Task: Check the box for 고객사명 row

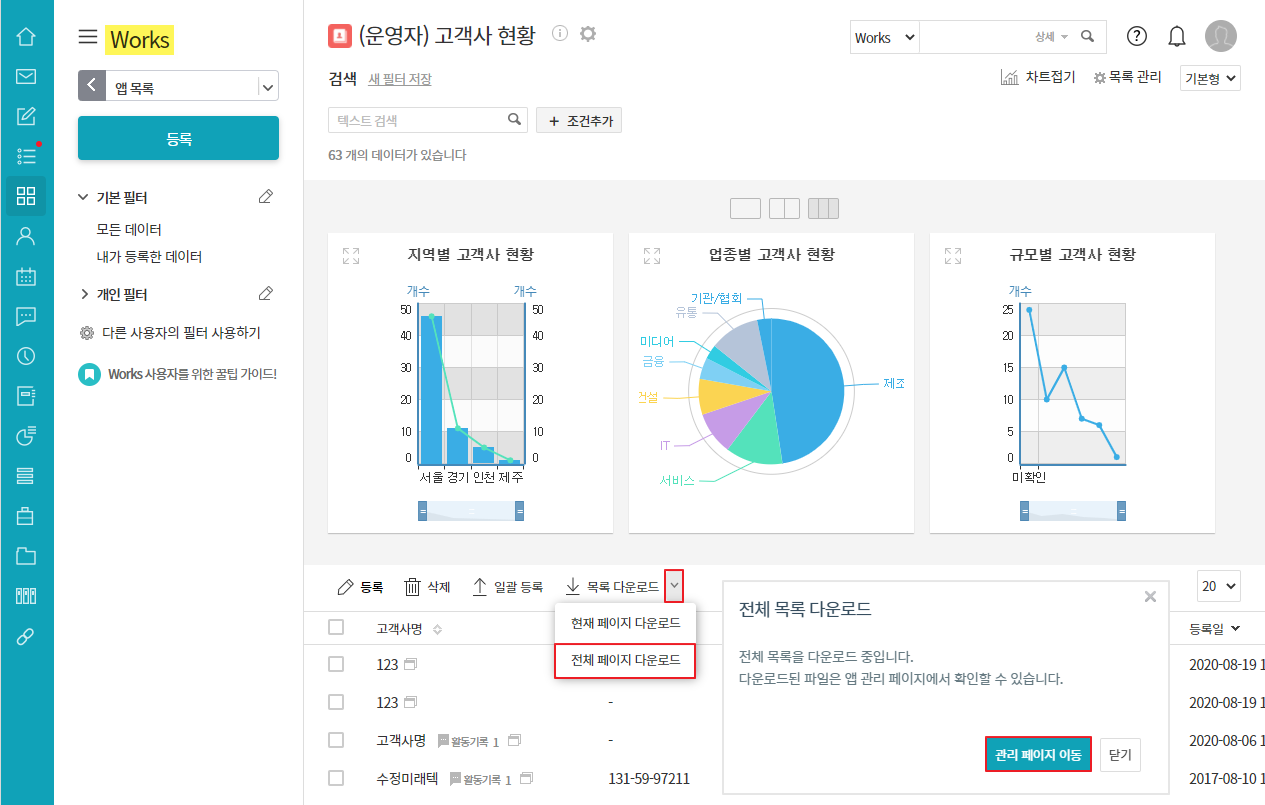Action: pyautogui.click(x=336, y=740)
